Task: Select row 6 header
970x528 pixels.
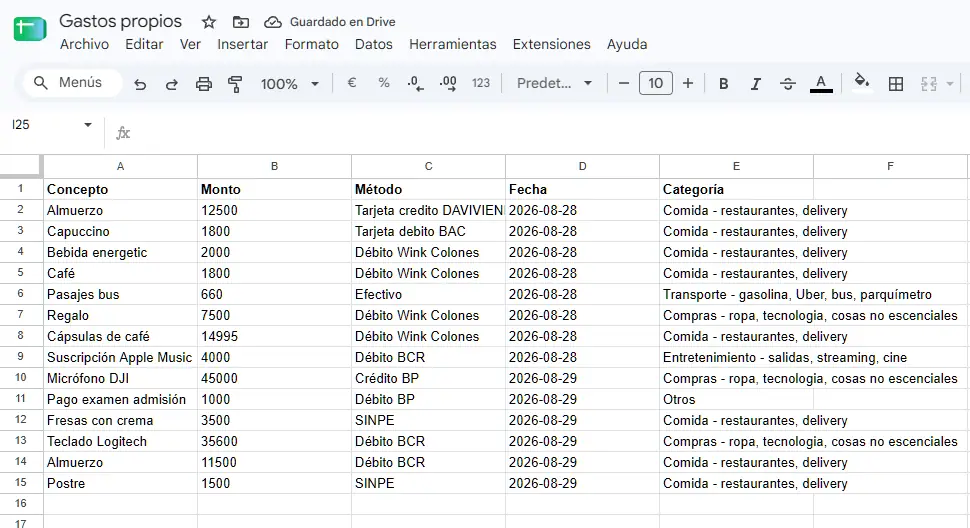Action: pyautogui.click(x=20, y=294)
